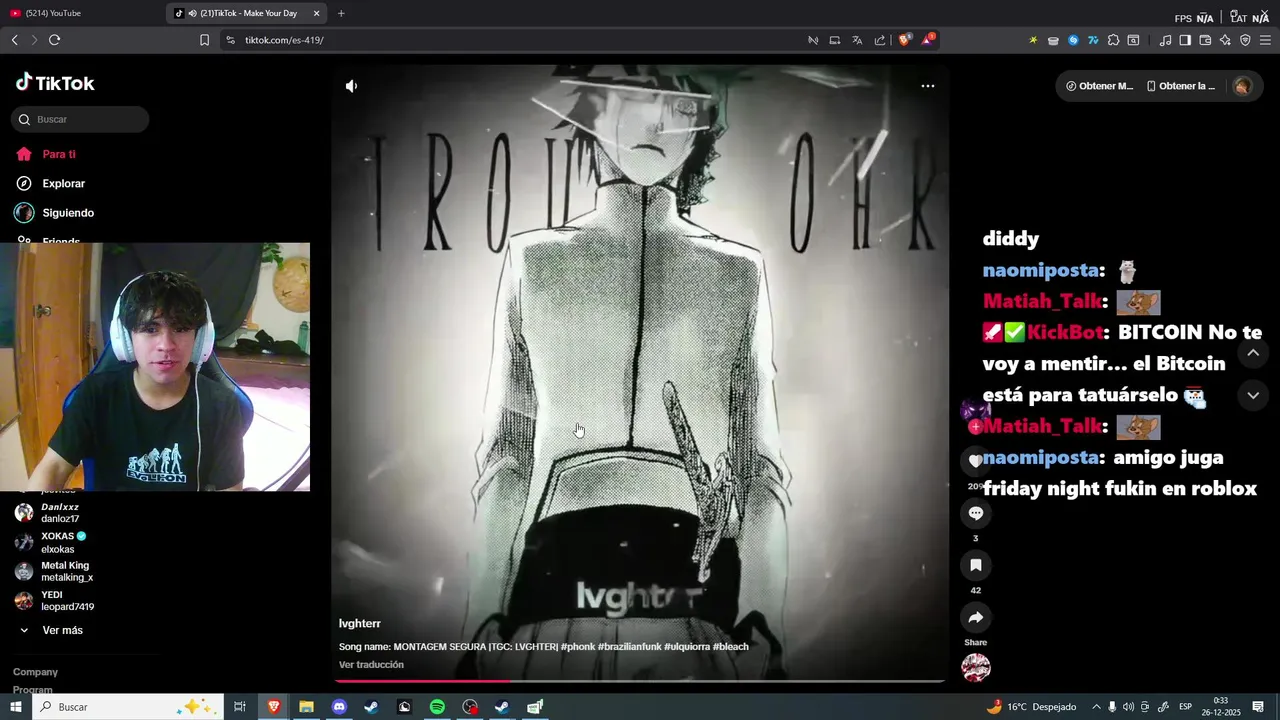Click the microphone tray icon
The width and height of the screenshot is (1280, 720).
1112,707
